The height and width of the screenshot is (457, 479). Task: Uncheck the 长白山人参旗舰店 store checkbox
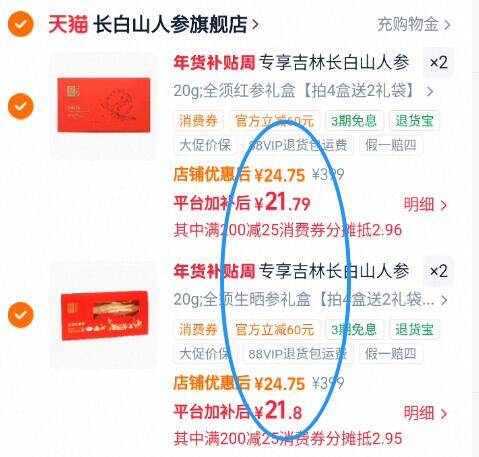click(x=21, y=24)
